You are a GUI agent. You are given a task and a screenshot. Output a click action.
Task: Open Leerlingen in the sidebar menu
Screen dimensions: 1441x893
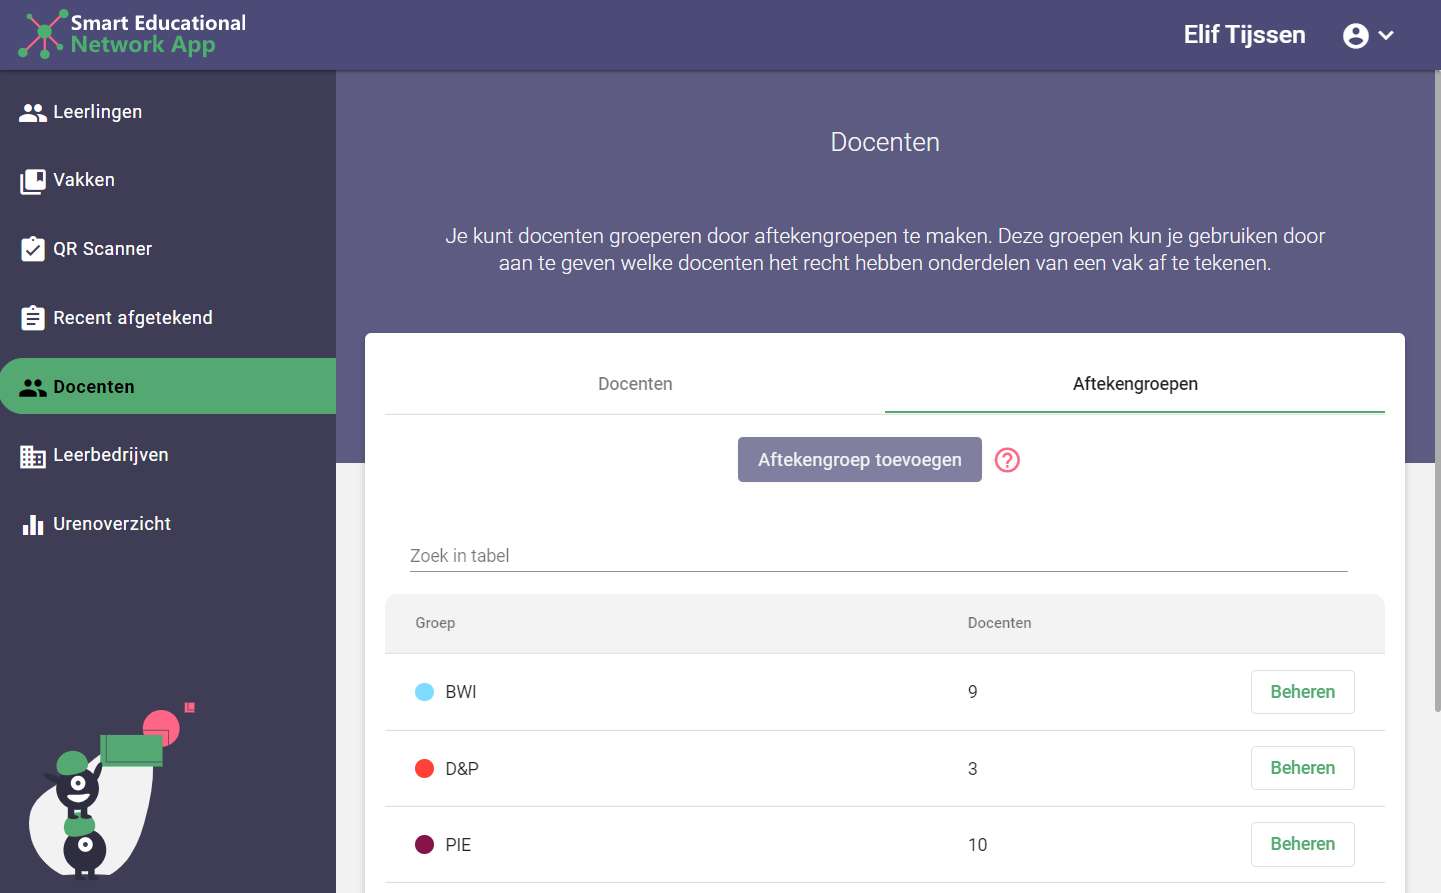(168, 112)
